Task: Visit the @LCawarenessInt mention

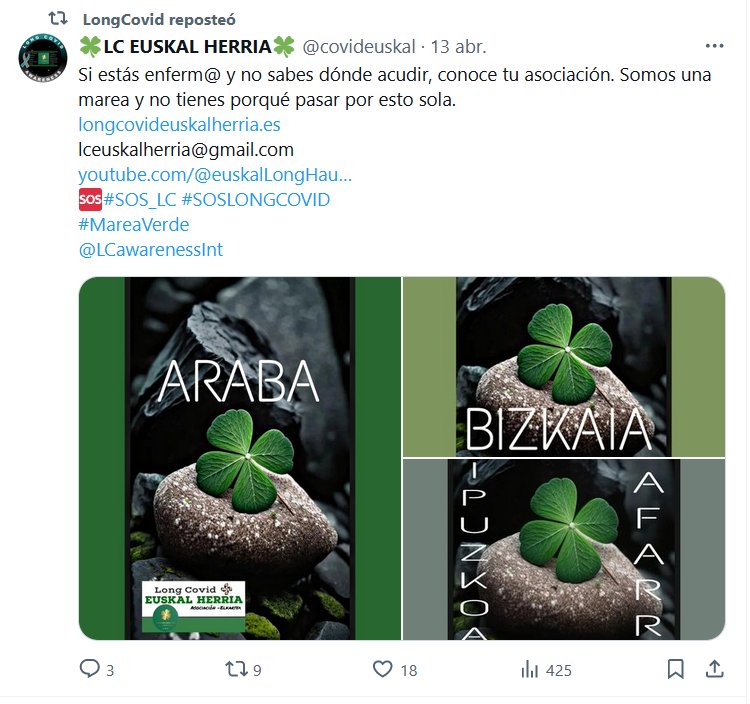Action: (x=151, y=250)
